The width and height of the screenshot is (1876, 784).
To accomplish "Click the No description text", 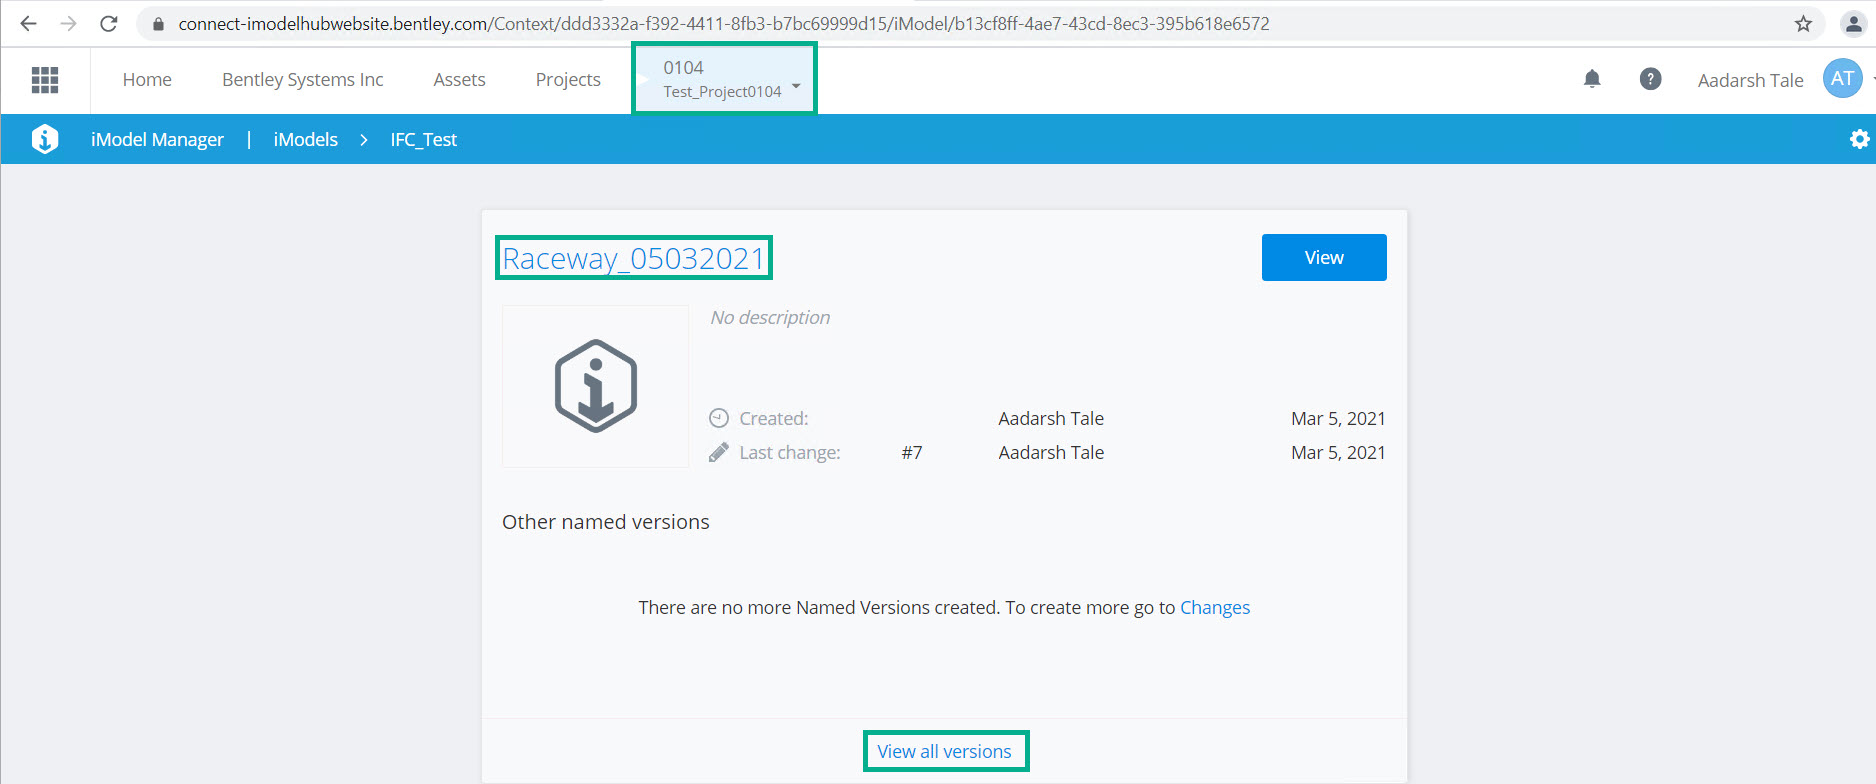I will coord(770,317).
